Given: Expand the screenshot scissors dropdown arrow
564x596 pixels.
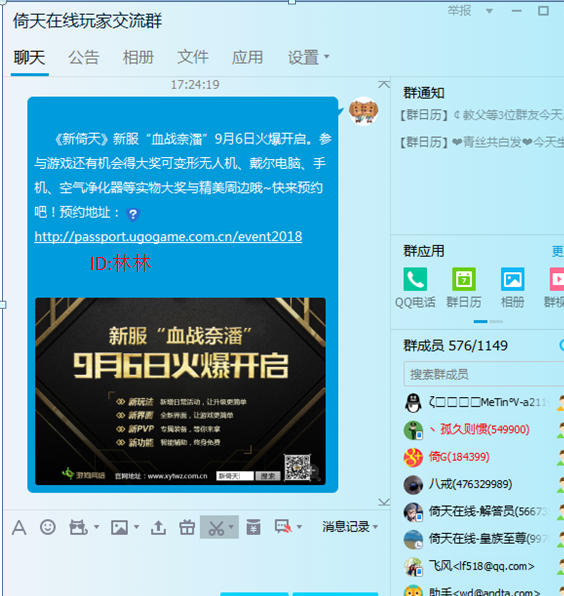Looking at the screenshot, I should coord(231,527).
